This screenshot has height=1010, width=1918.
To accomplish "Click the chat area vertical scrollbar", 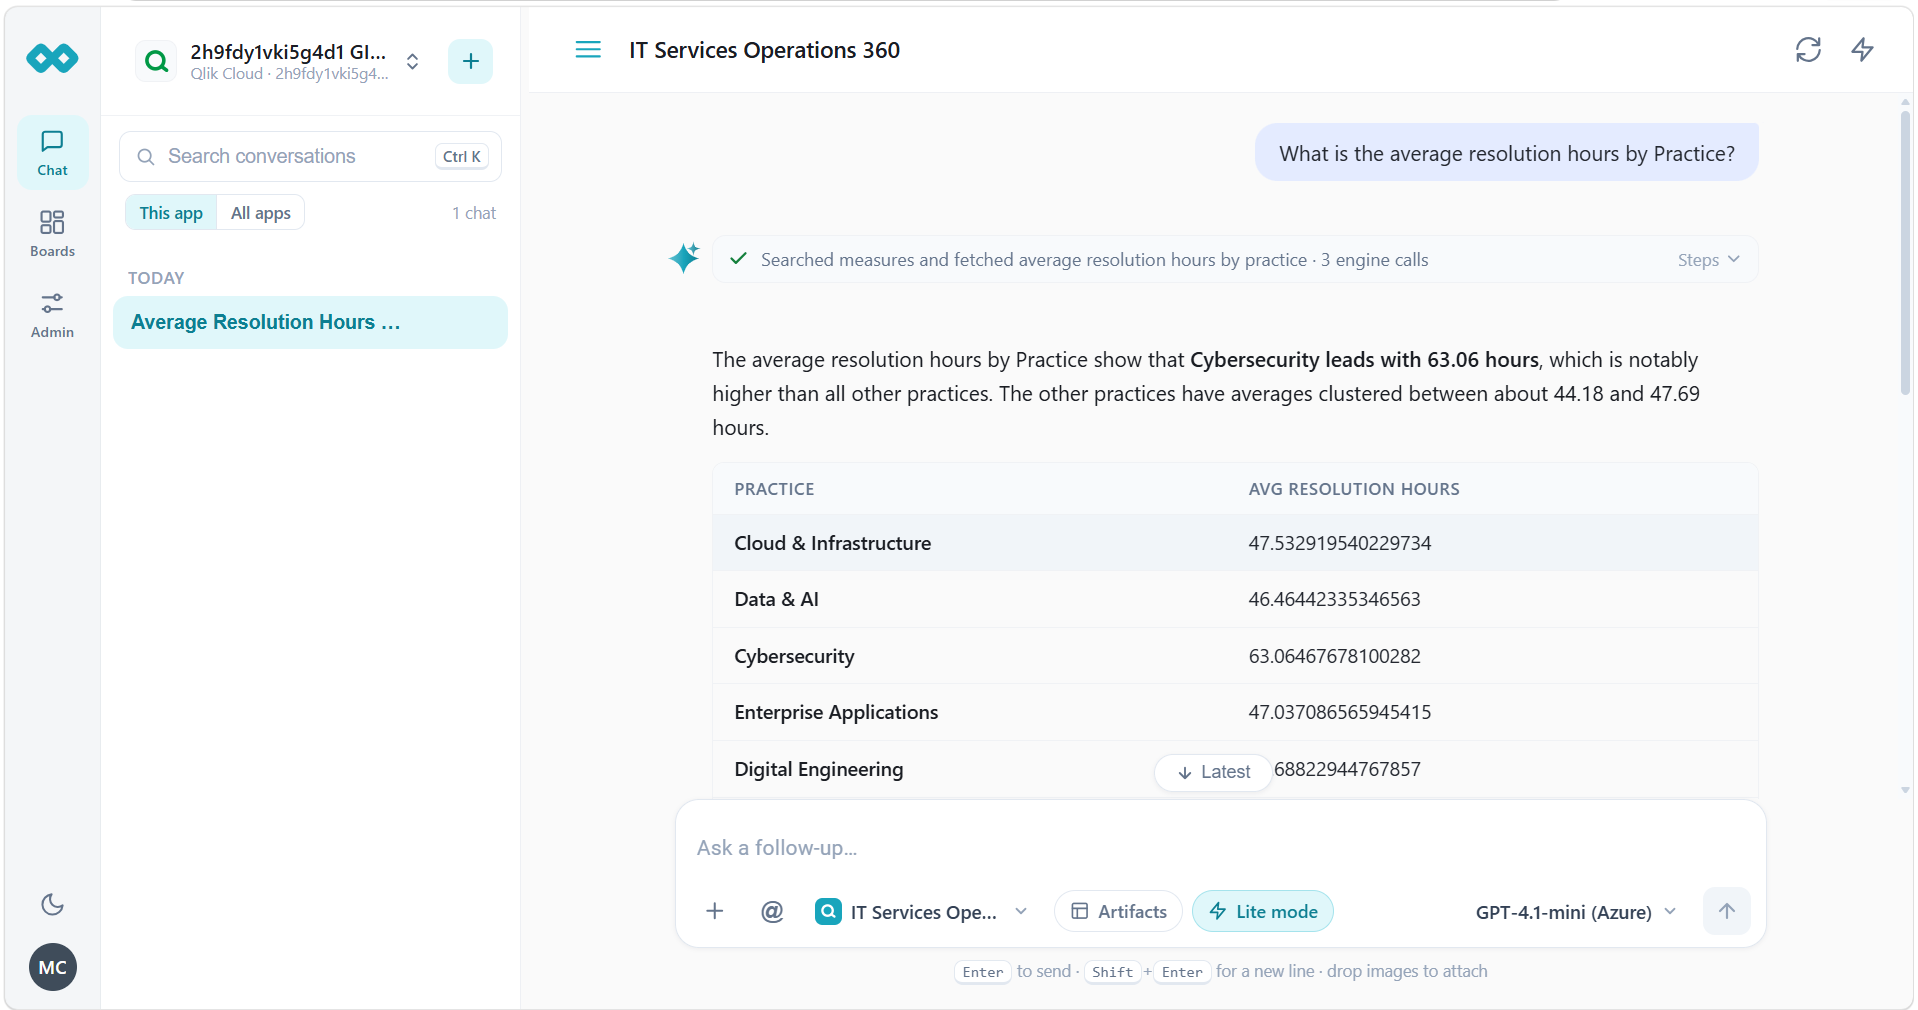I will pos(1905,254).
